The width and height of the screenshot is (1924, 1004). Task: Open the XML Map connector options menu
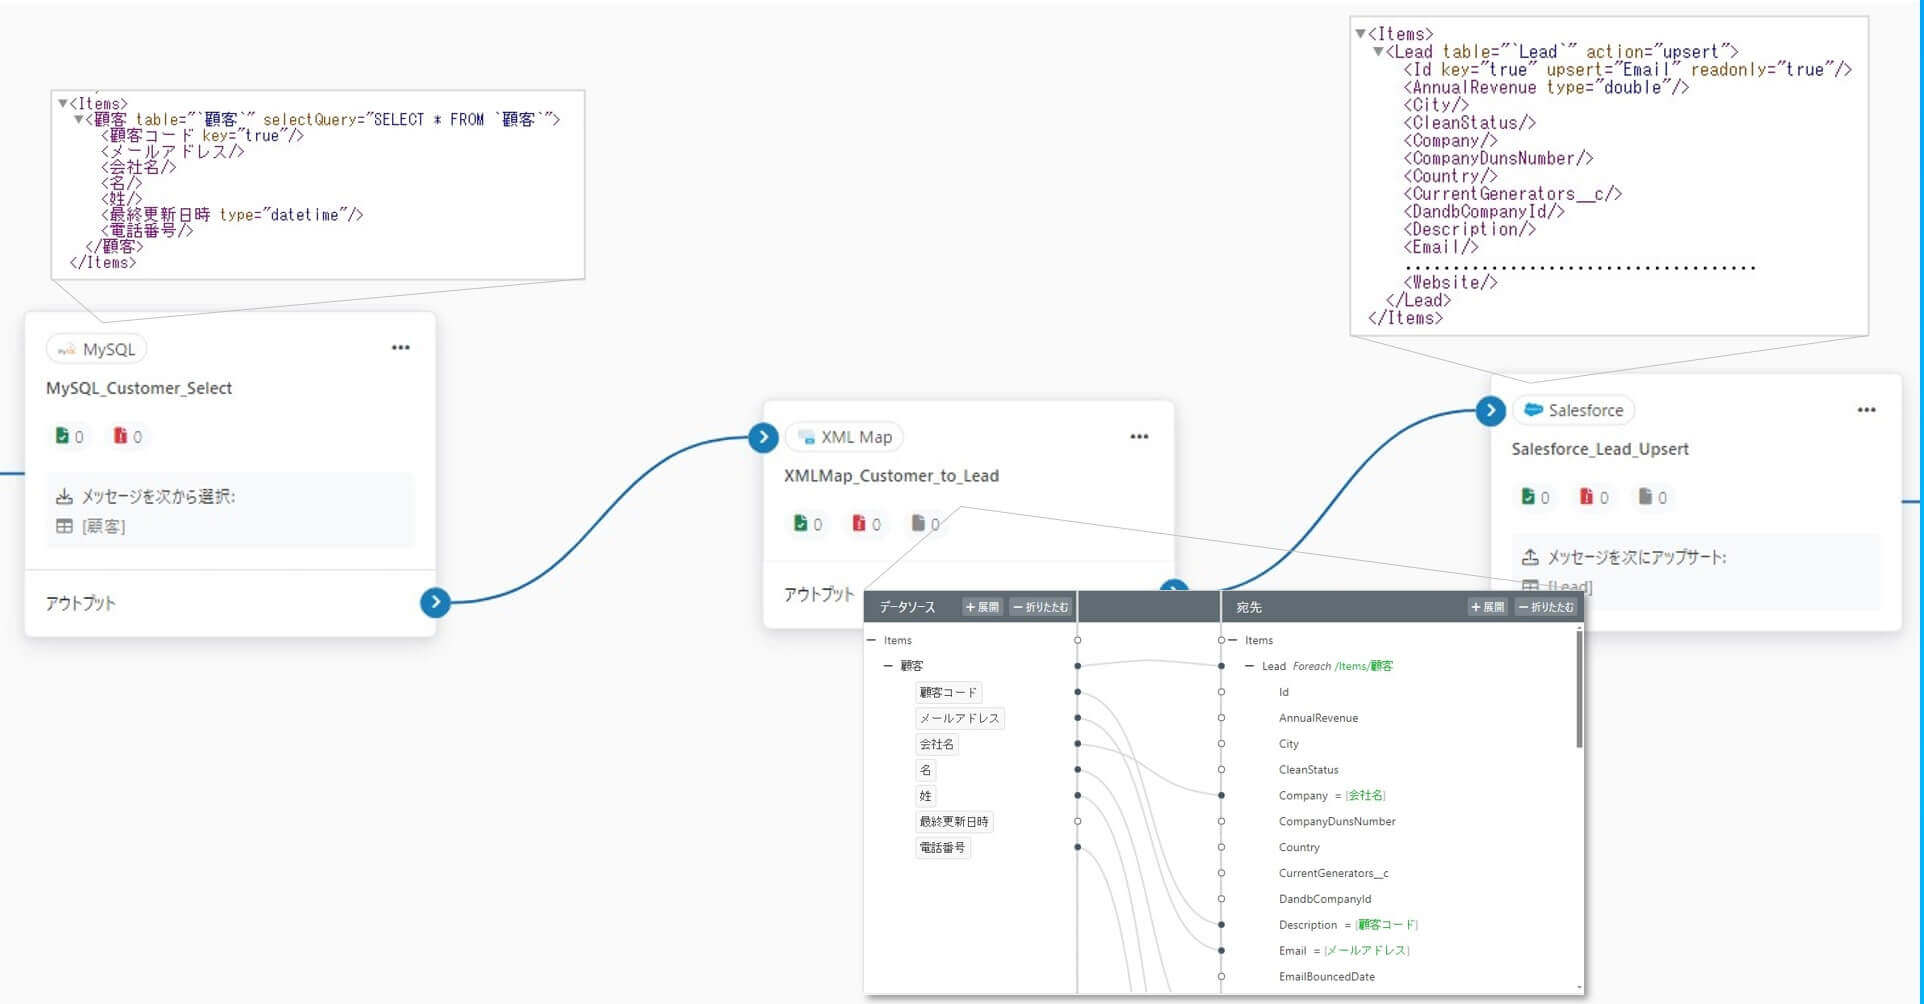[x=1139, y=437]
